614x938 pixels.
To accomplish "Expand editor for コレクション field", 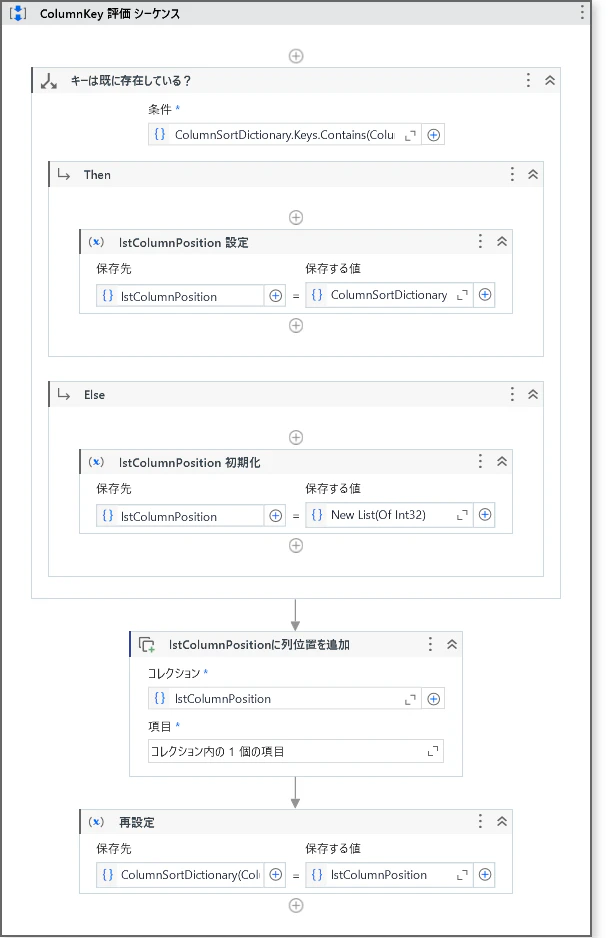I will (x=410, y=699).
